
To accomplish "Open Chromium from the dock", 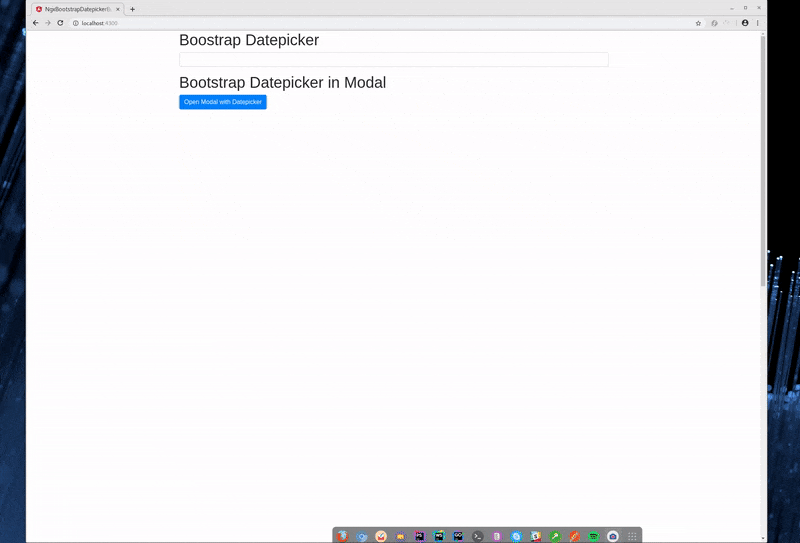I will pos(362,536).
